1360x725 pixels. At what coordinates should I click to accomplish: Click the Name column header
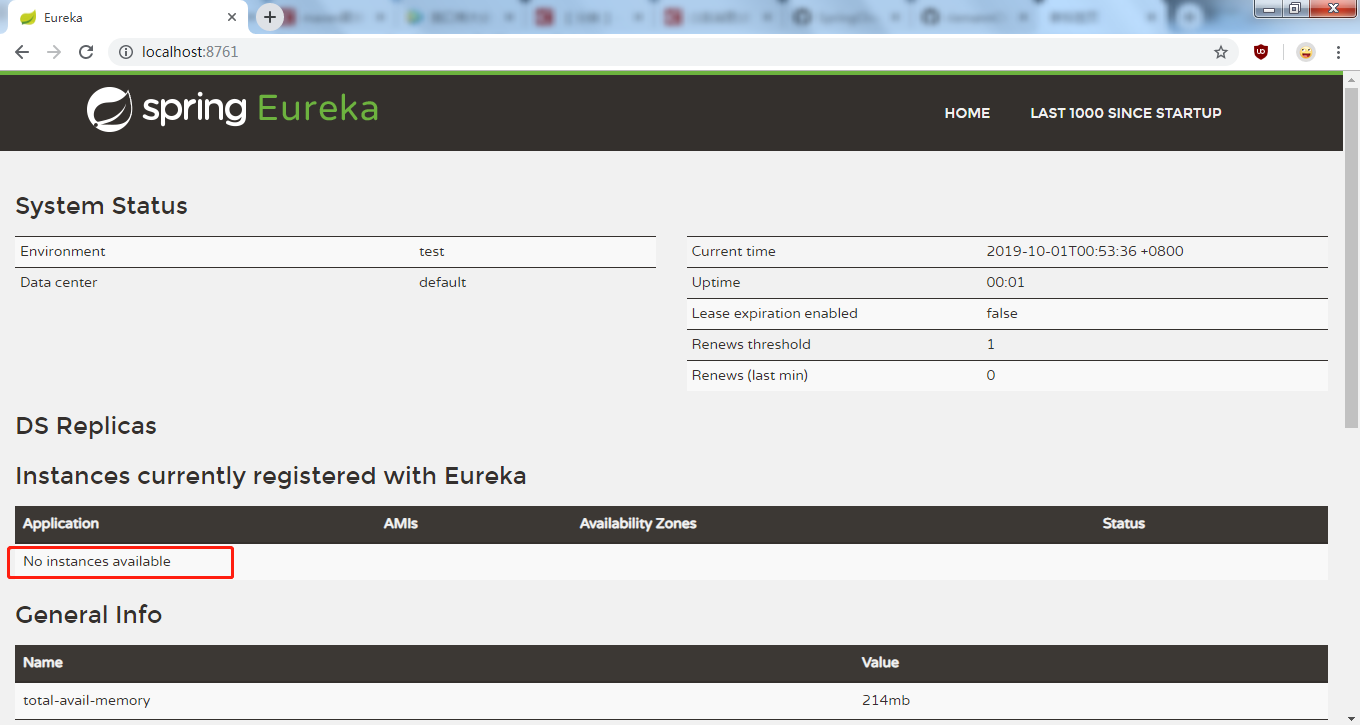(43, 662)
